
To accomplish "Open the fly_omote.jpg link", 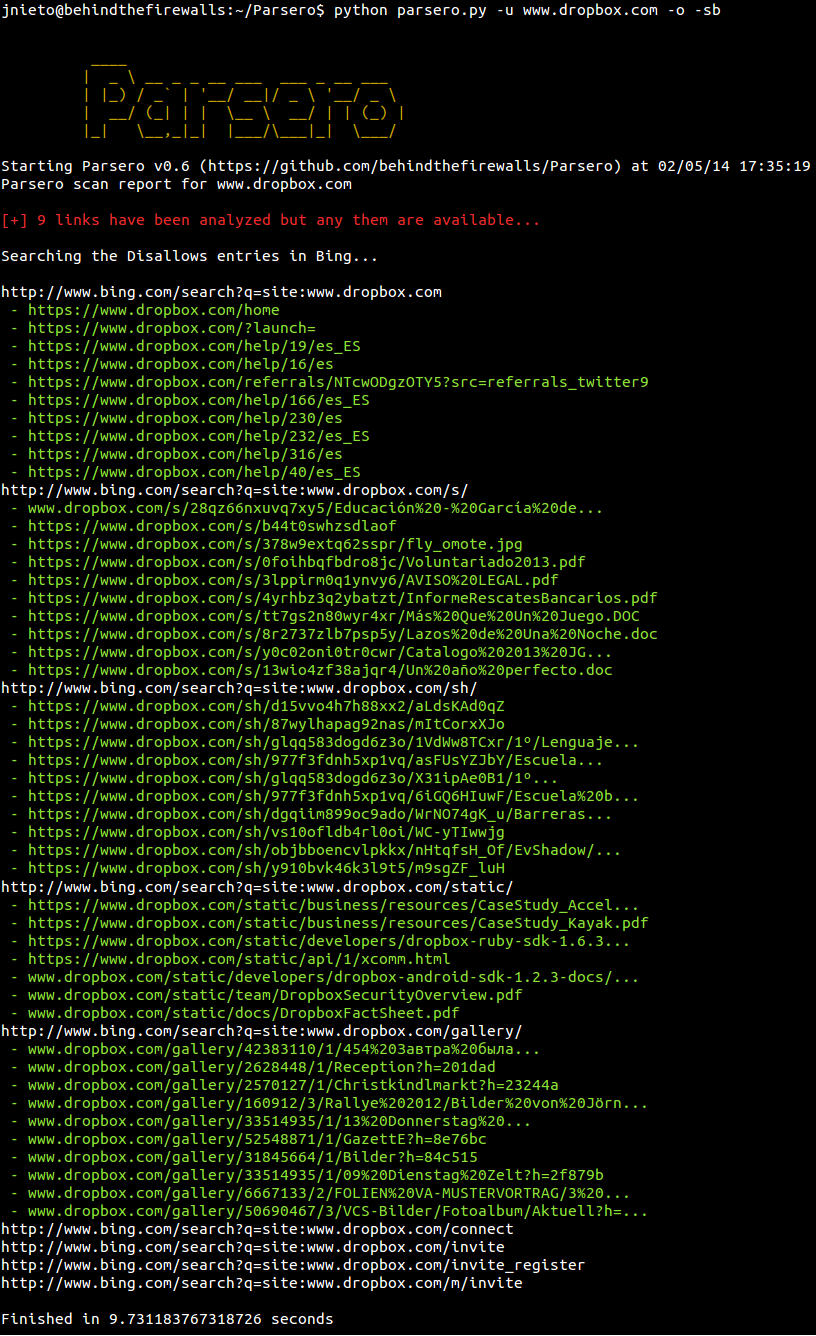I will (x=275, y=544).
